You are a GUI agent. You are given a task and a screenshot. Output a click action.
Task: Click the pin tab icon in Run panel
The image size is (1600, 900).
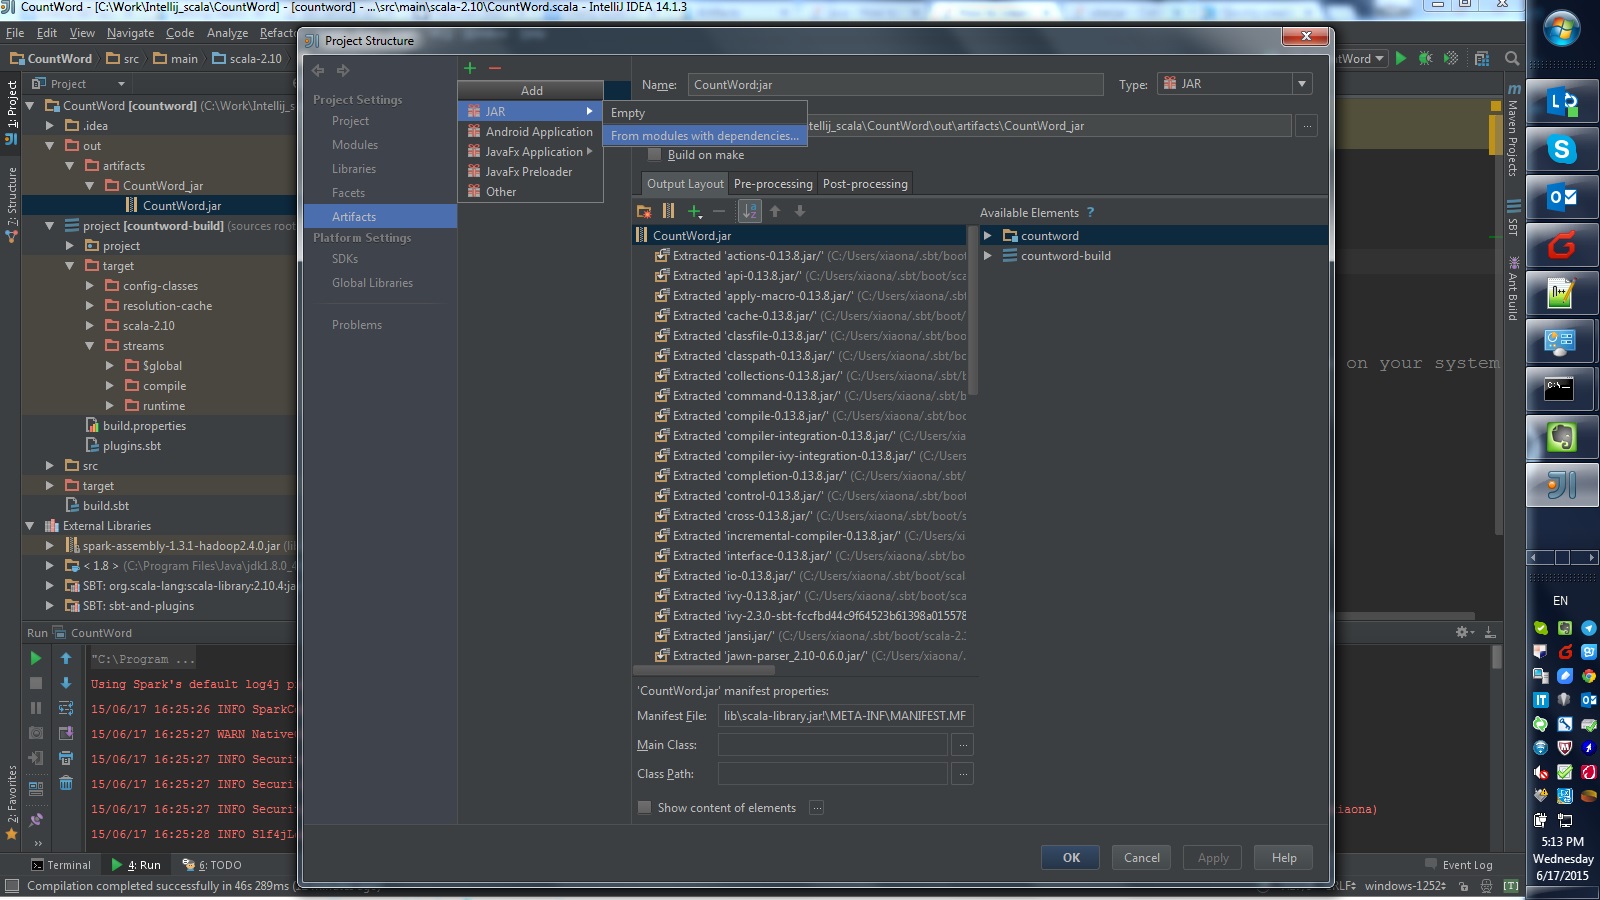tap(36, 820)
